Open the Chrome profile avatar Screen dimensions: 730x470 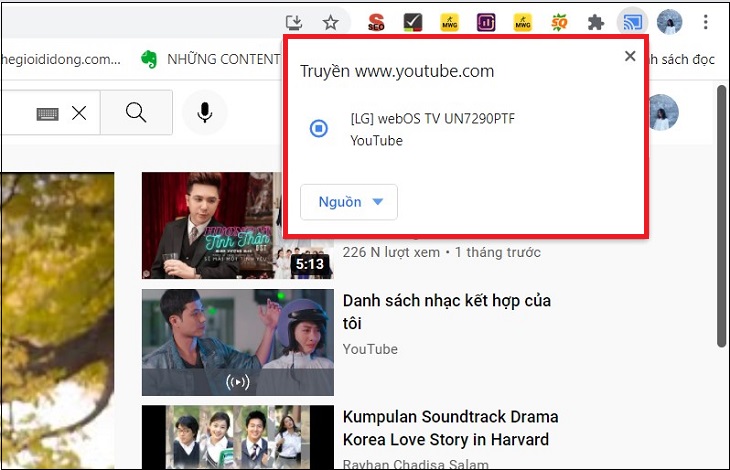669,22
